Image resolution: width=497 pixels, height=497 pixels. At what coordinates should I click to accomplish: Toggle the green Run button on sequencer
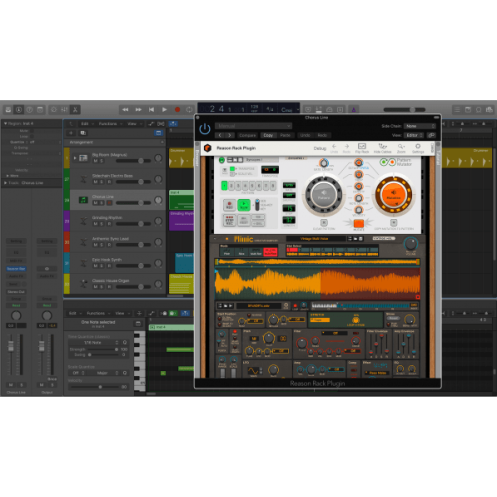[x=244, y=205]
